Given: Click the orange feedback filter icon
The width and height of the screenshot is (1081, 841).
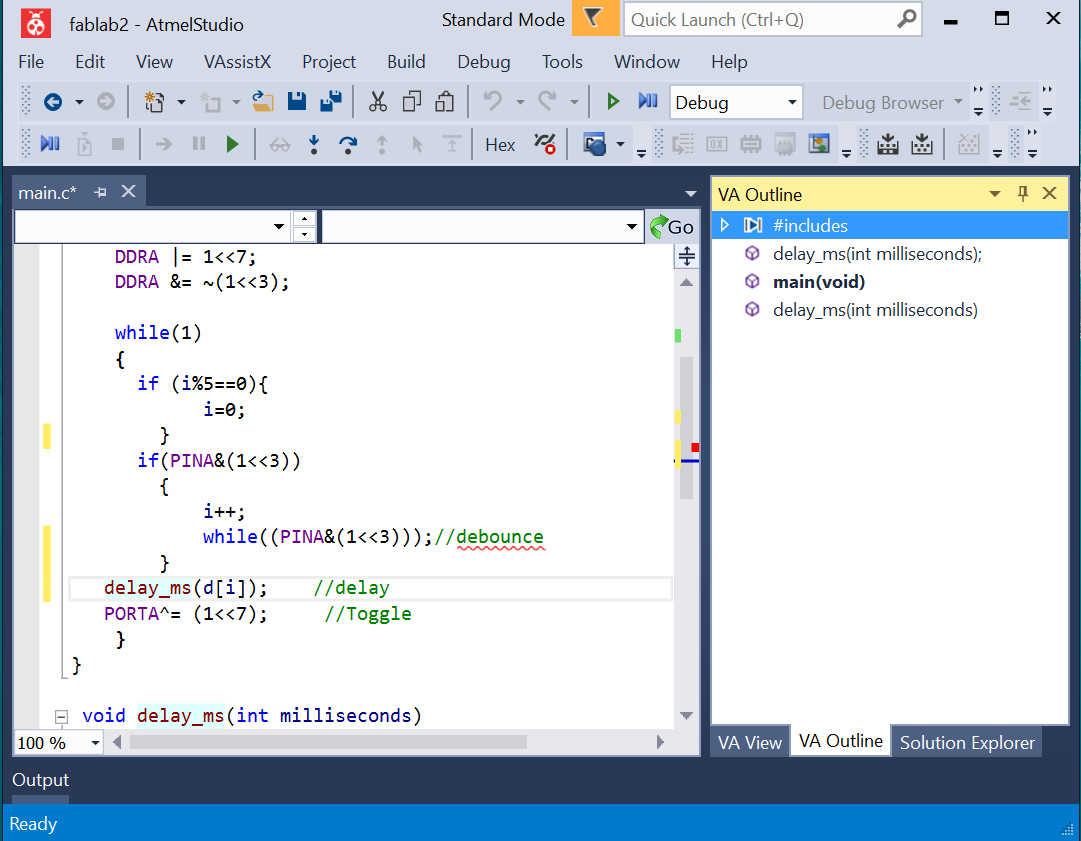Looking at the screenshot, I should 595,18.
